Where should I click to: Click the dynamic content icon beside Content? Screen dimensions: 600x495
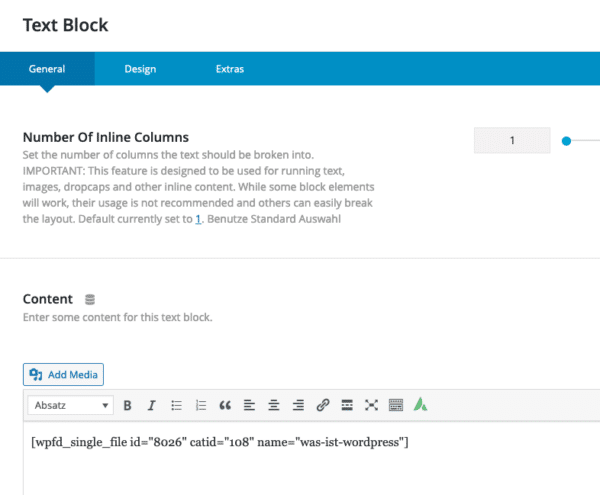pos(90,300)
